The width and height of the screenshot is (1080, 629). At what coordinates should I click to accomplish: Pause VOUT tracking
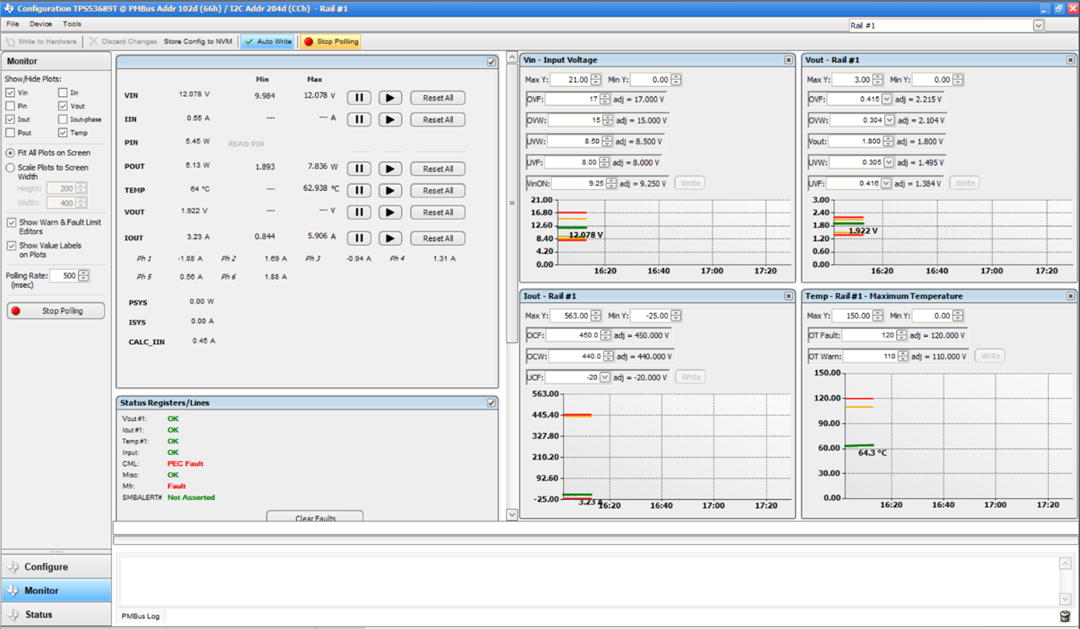[x=359, y=212]
